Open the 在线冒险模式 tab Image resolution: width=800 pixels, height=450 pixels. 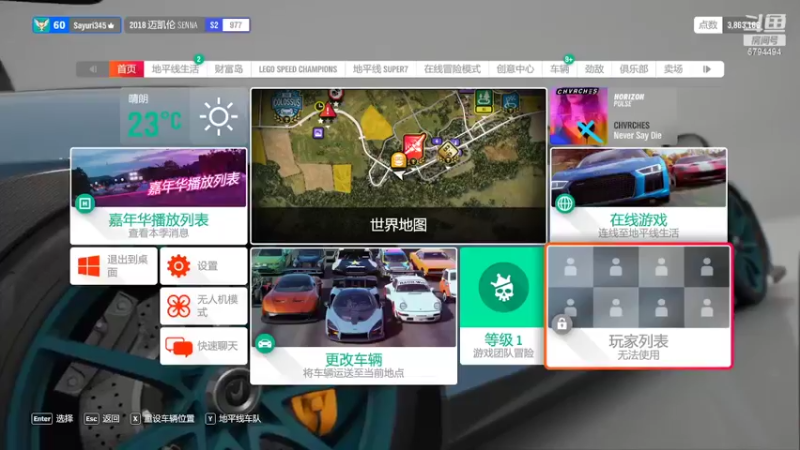click(x=453, y=69)
